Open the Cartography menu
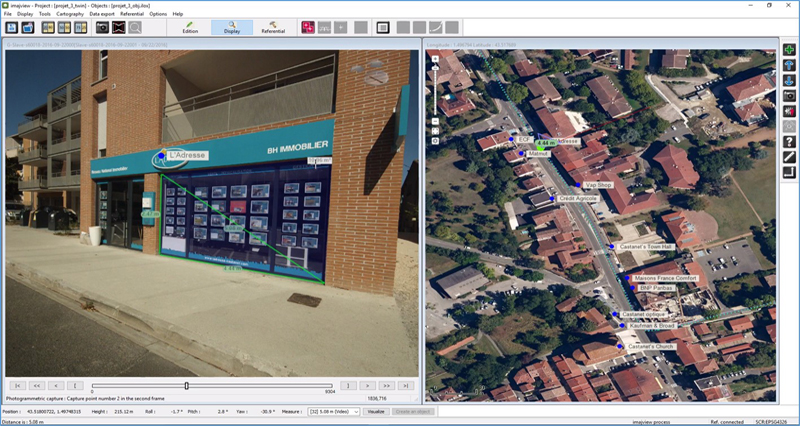This screenshot has height=426, width=800. point(70,14)
